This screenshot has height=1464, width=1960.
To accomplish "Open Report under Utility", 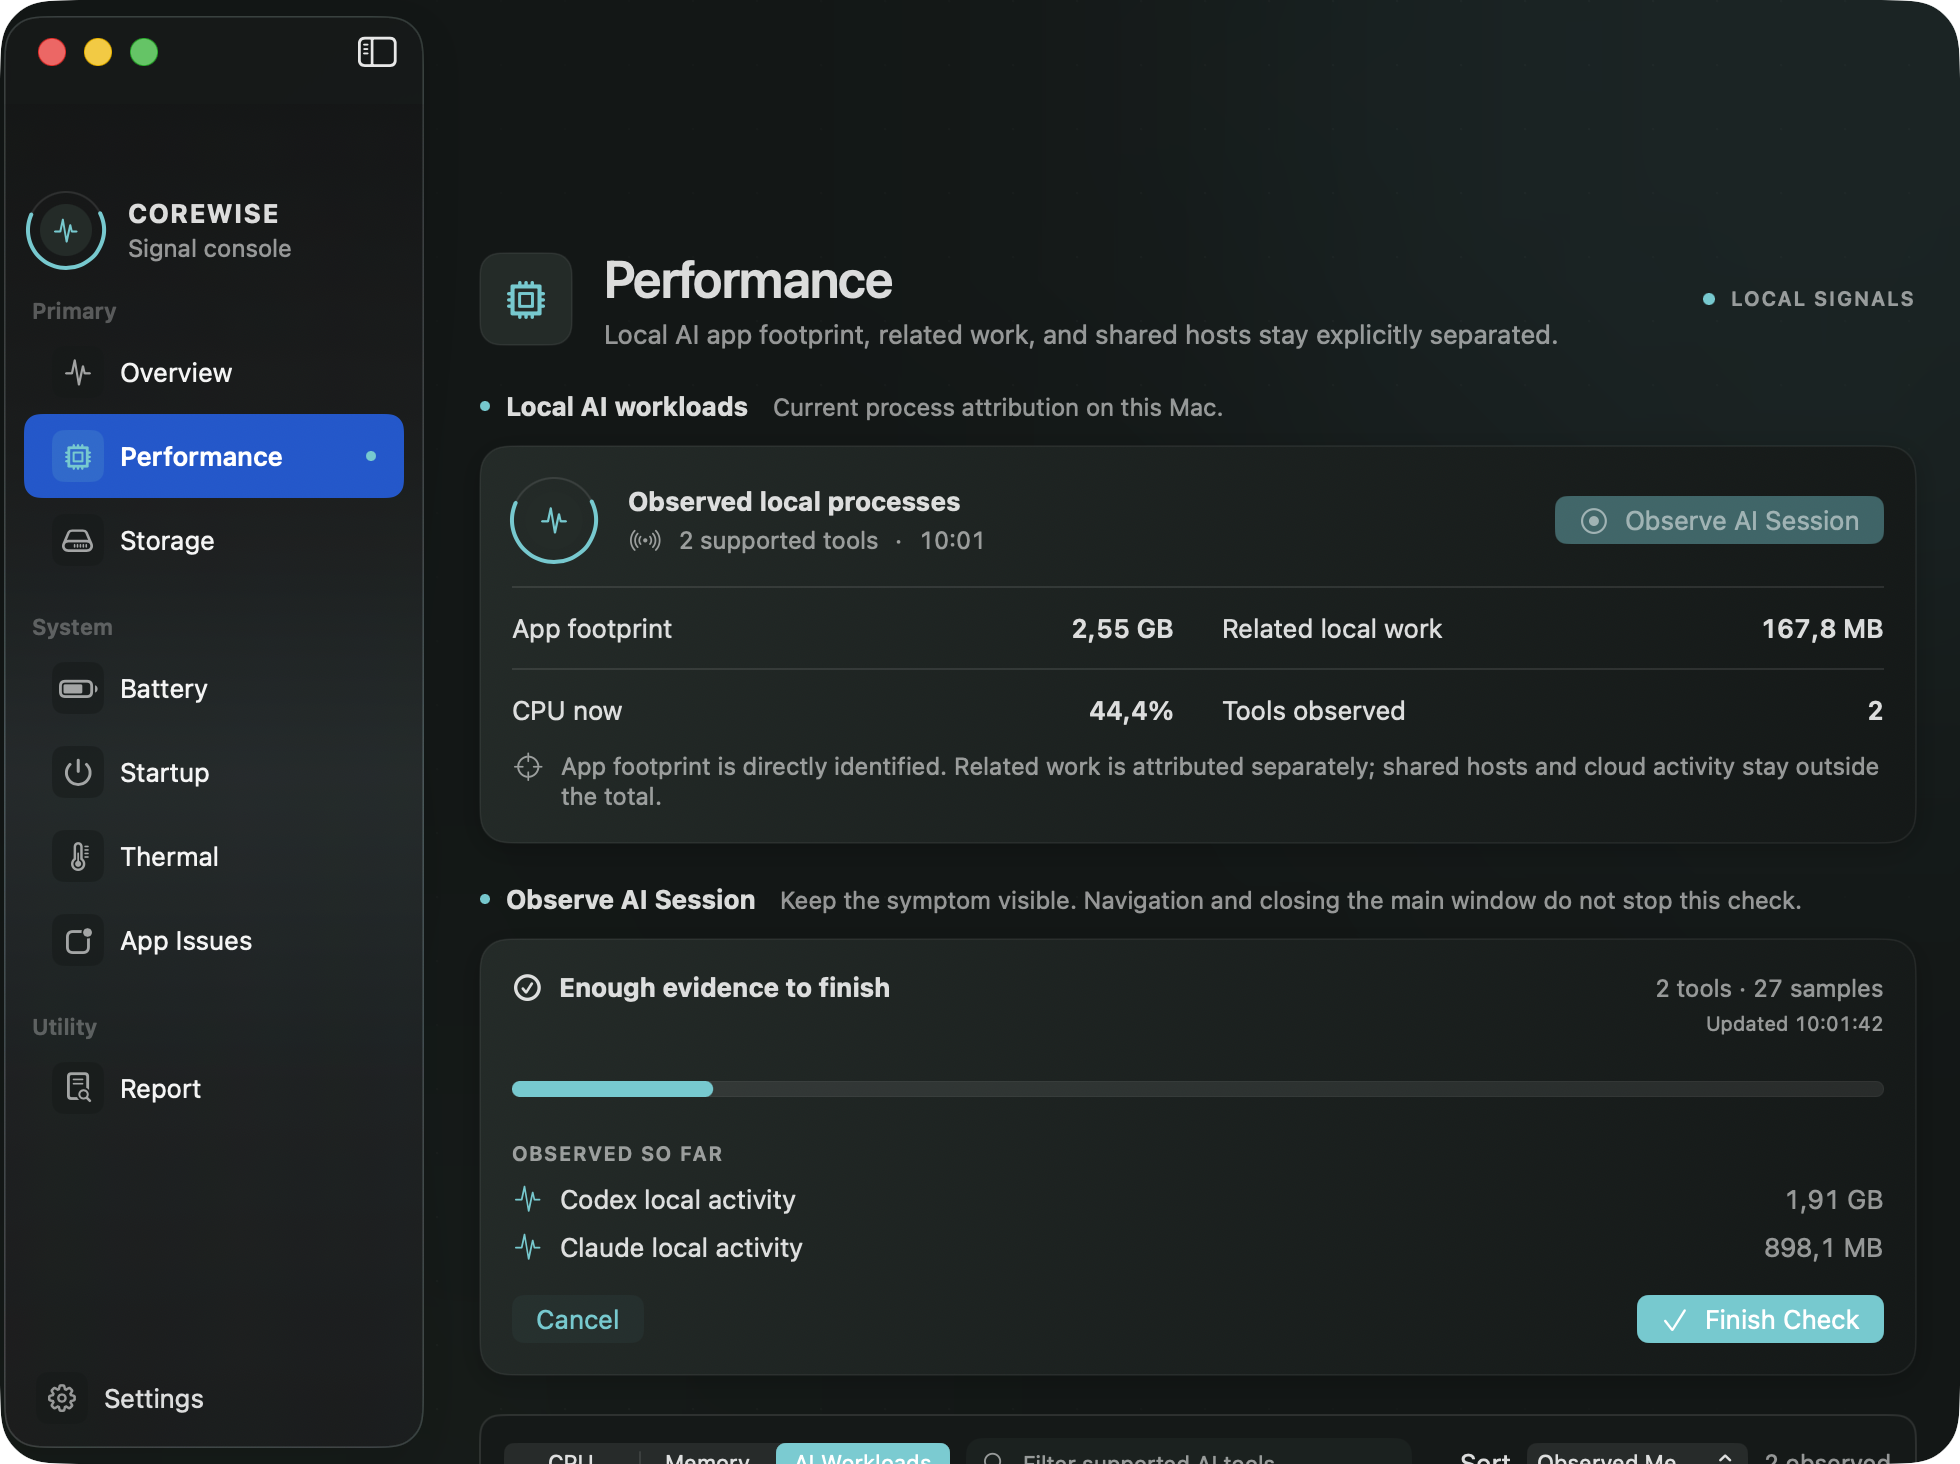I will 214,1088.
